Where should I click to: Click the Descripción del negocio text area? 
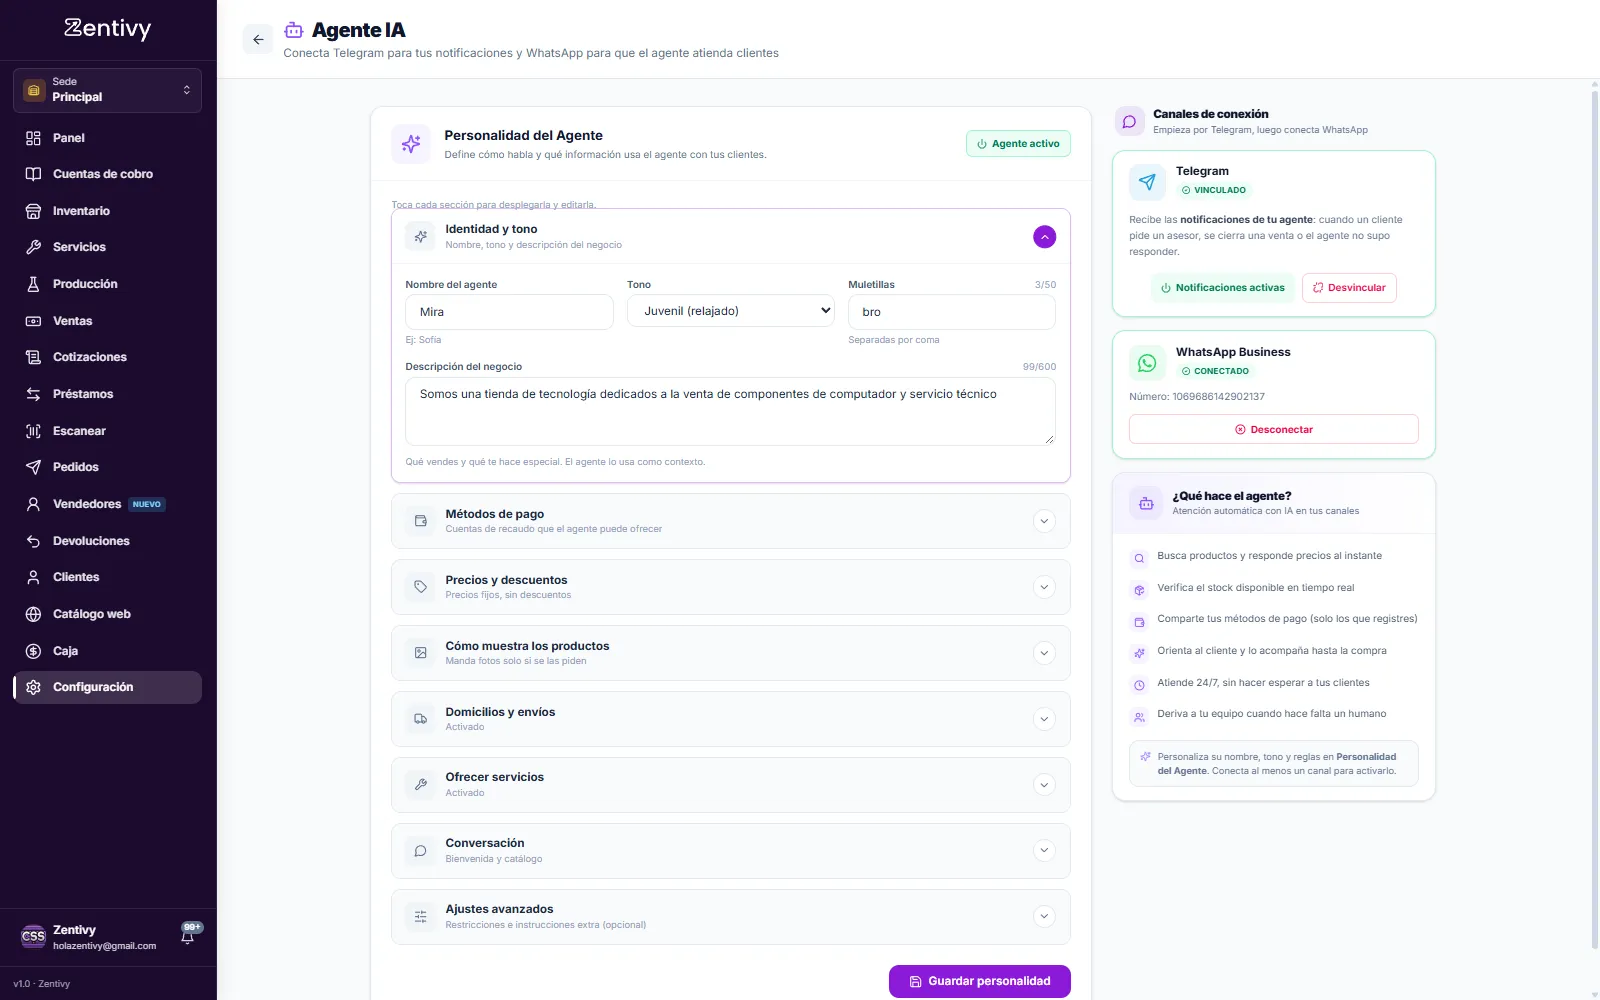click(x=731, y=411)
